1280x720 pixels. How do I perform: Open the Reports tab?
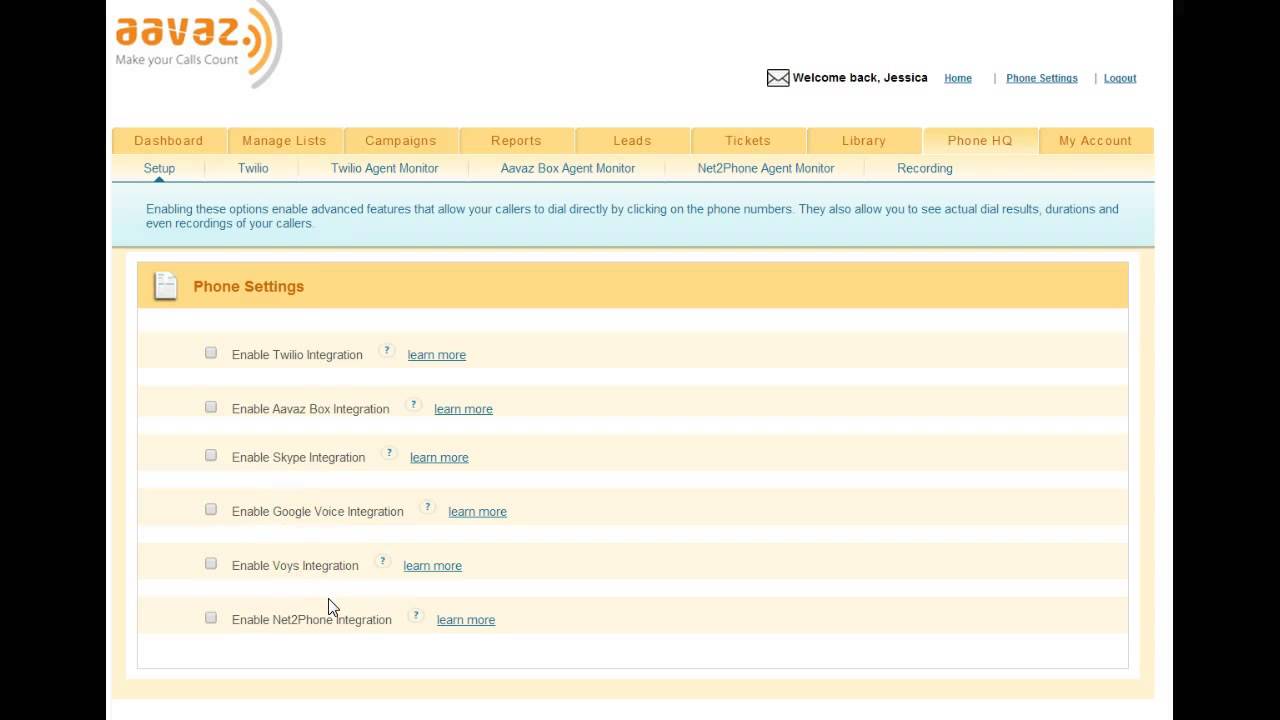point(516,141)
